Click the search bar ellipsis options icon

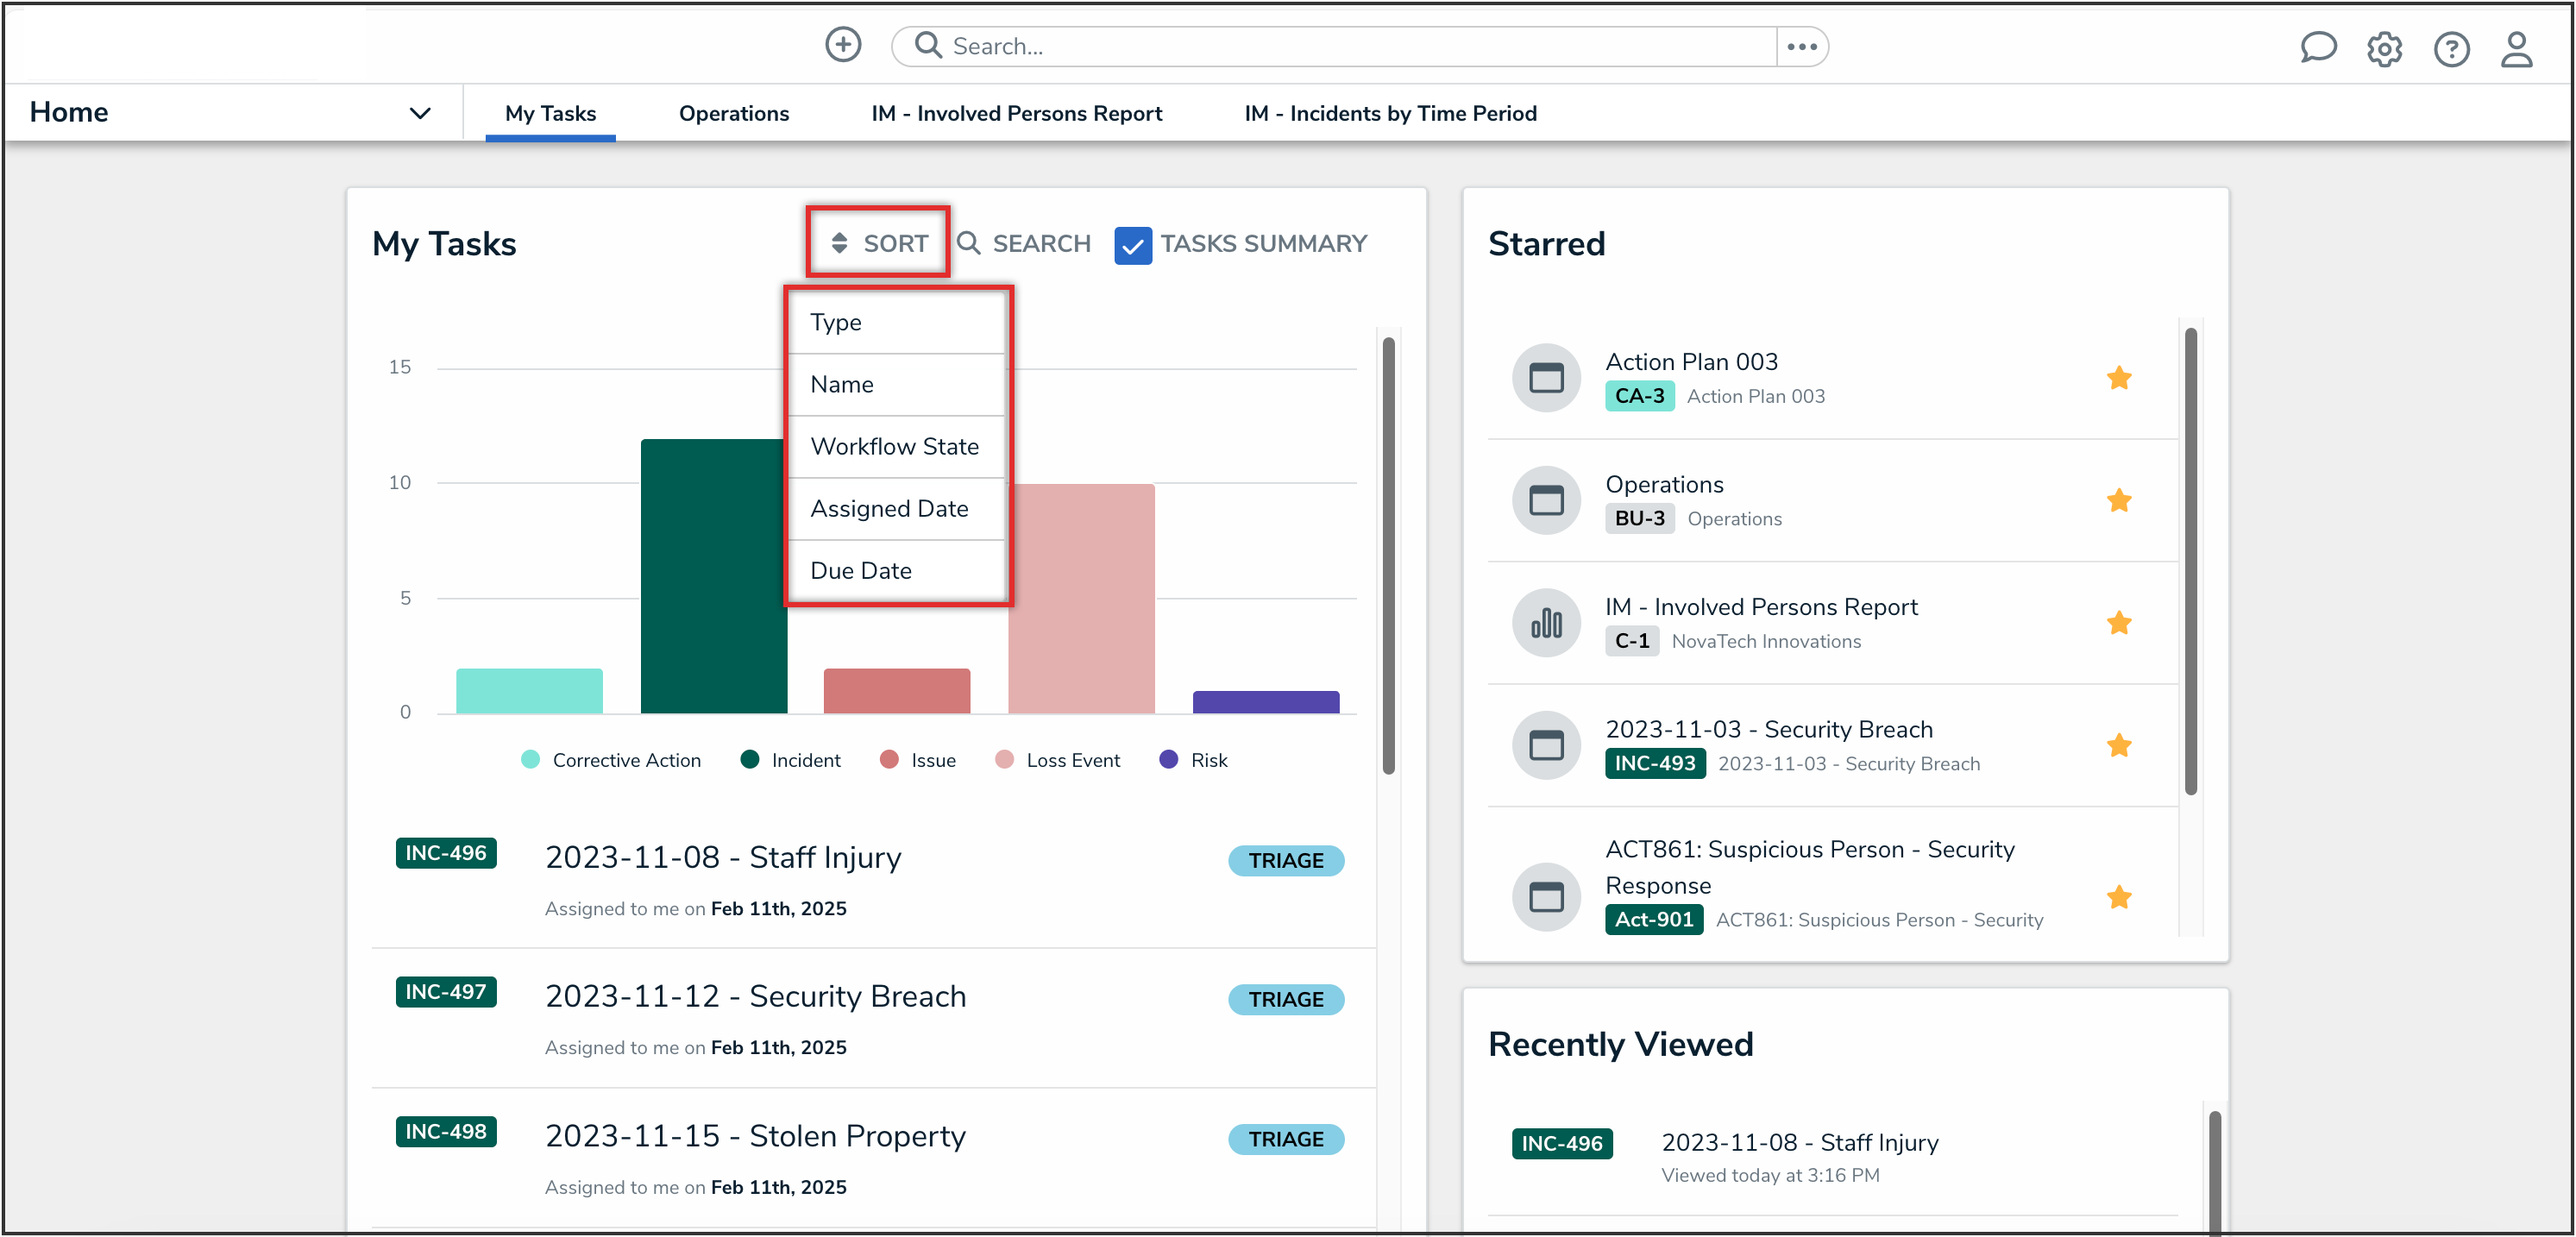pyautogui.click(x=1801, y=46)
